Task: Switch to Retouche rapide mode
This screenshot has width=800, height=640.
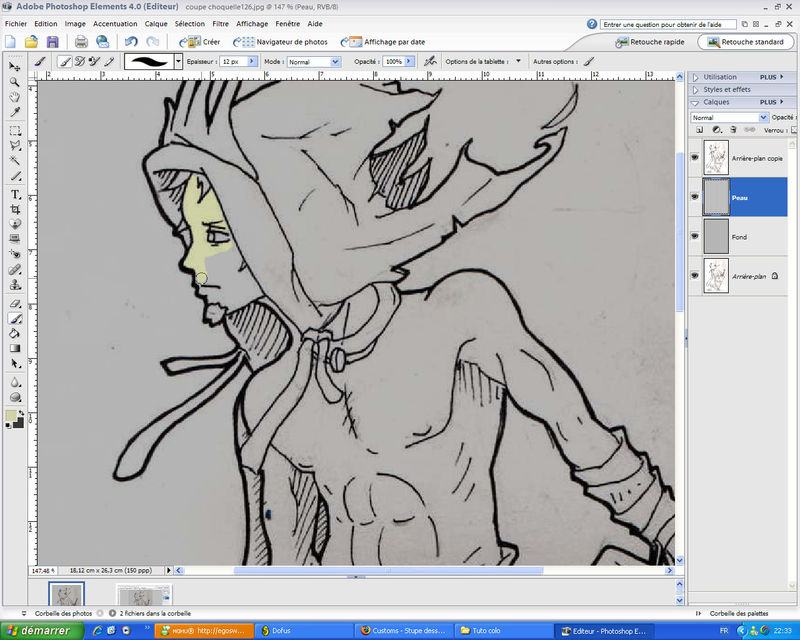Action: tap(649, 42)
